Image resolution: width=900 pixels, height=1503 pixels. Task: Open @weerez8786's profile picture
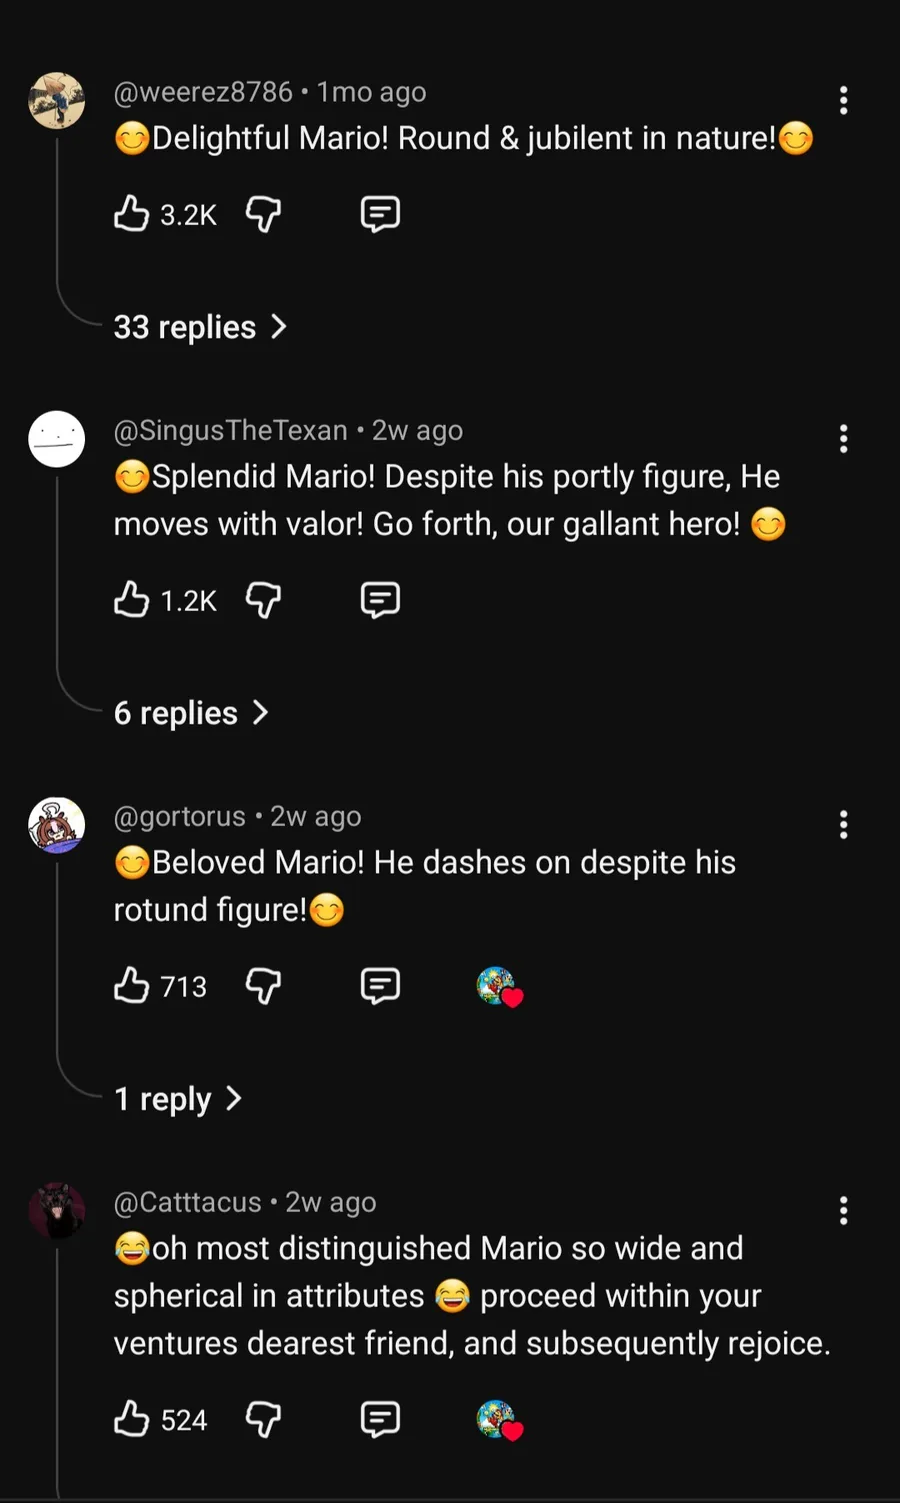tap(57, 100)
